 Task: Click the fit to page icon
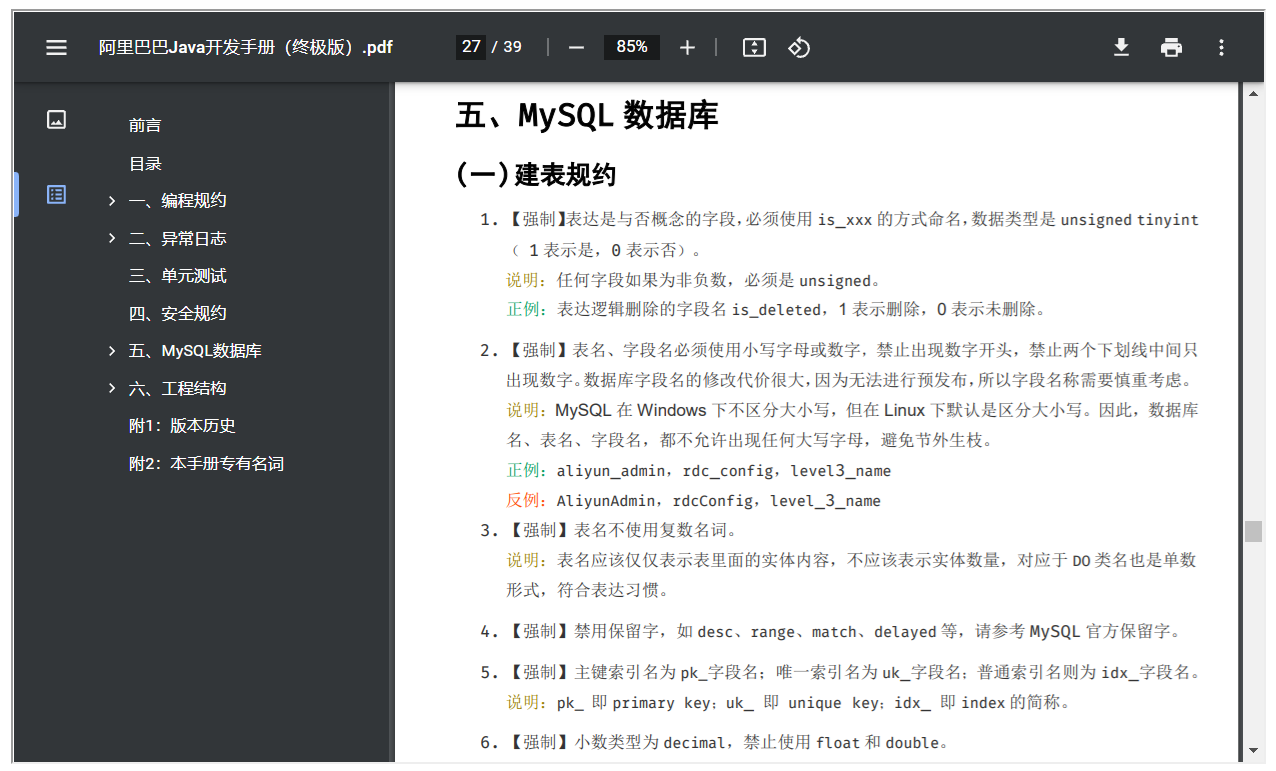[754, 47]
